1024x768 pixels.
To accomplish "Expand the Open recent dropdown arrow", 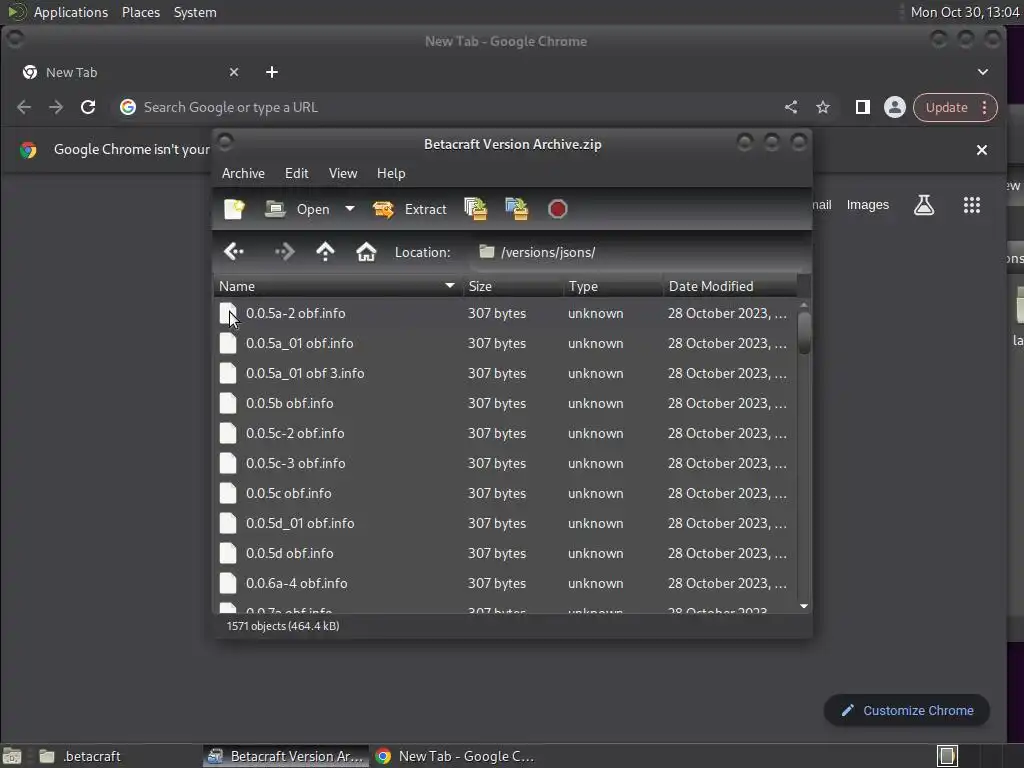I will (x=349, y=209).
